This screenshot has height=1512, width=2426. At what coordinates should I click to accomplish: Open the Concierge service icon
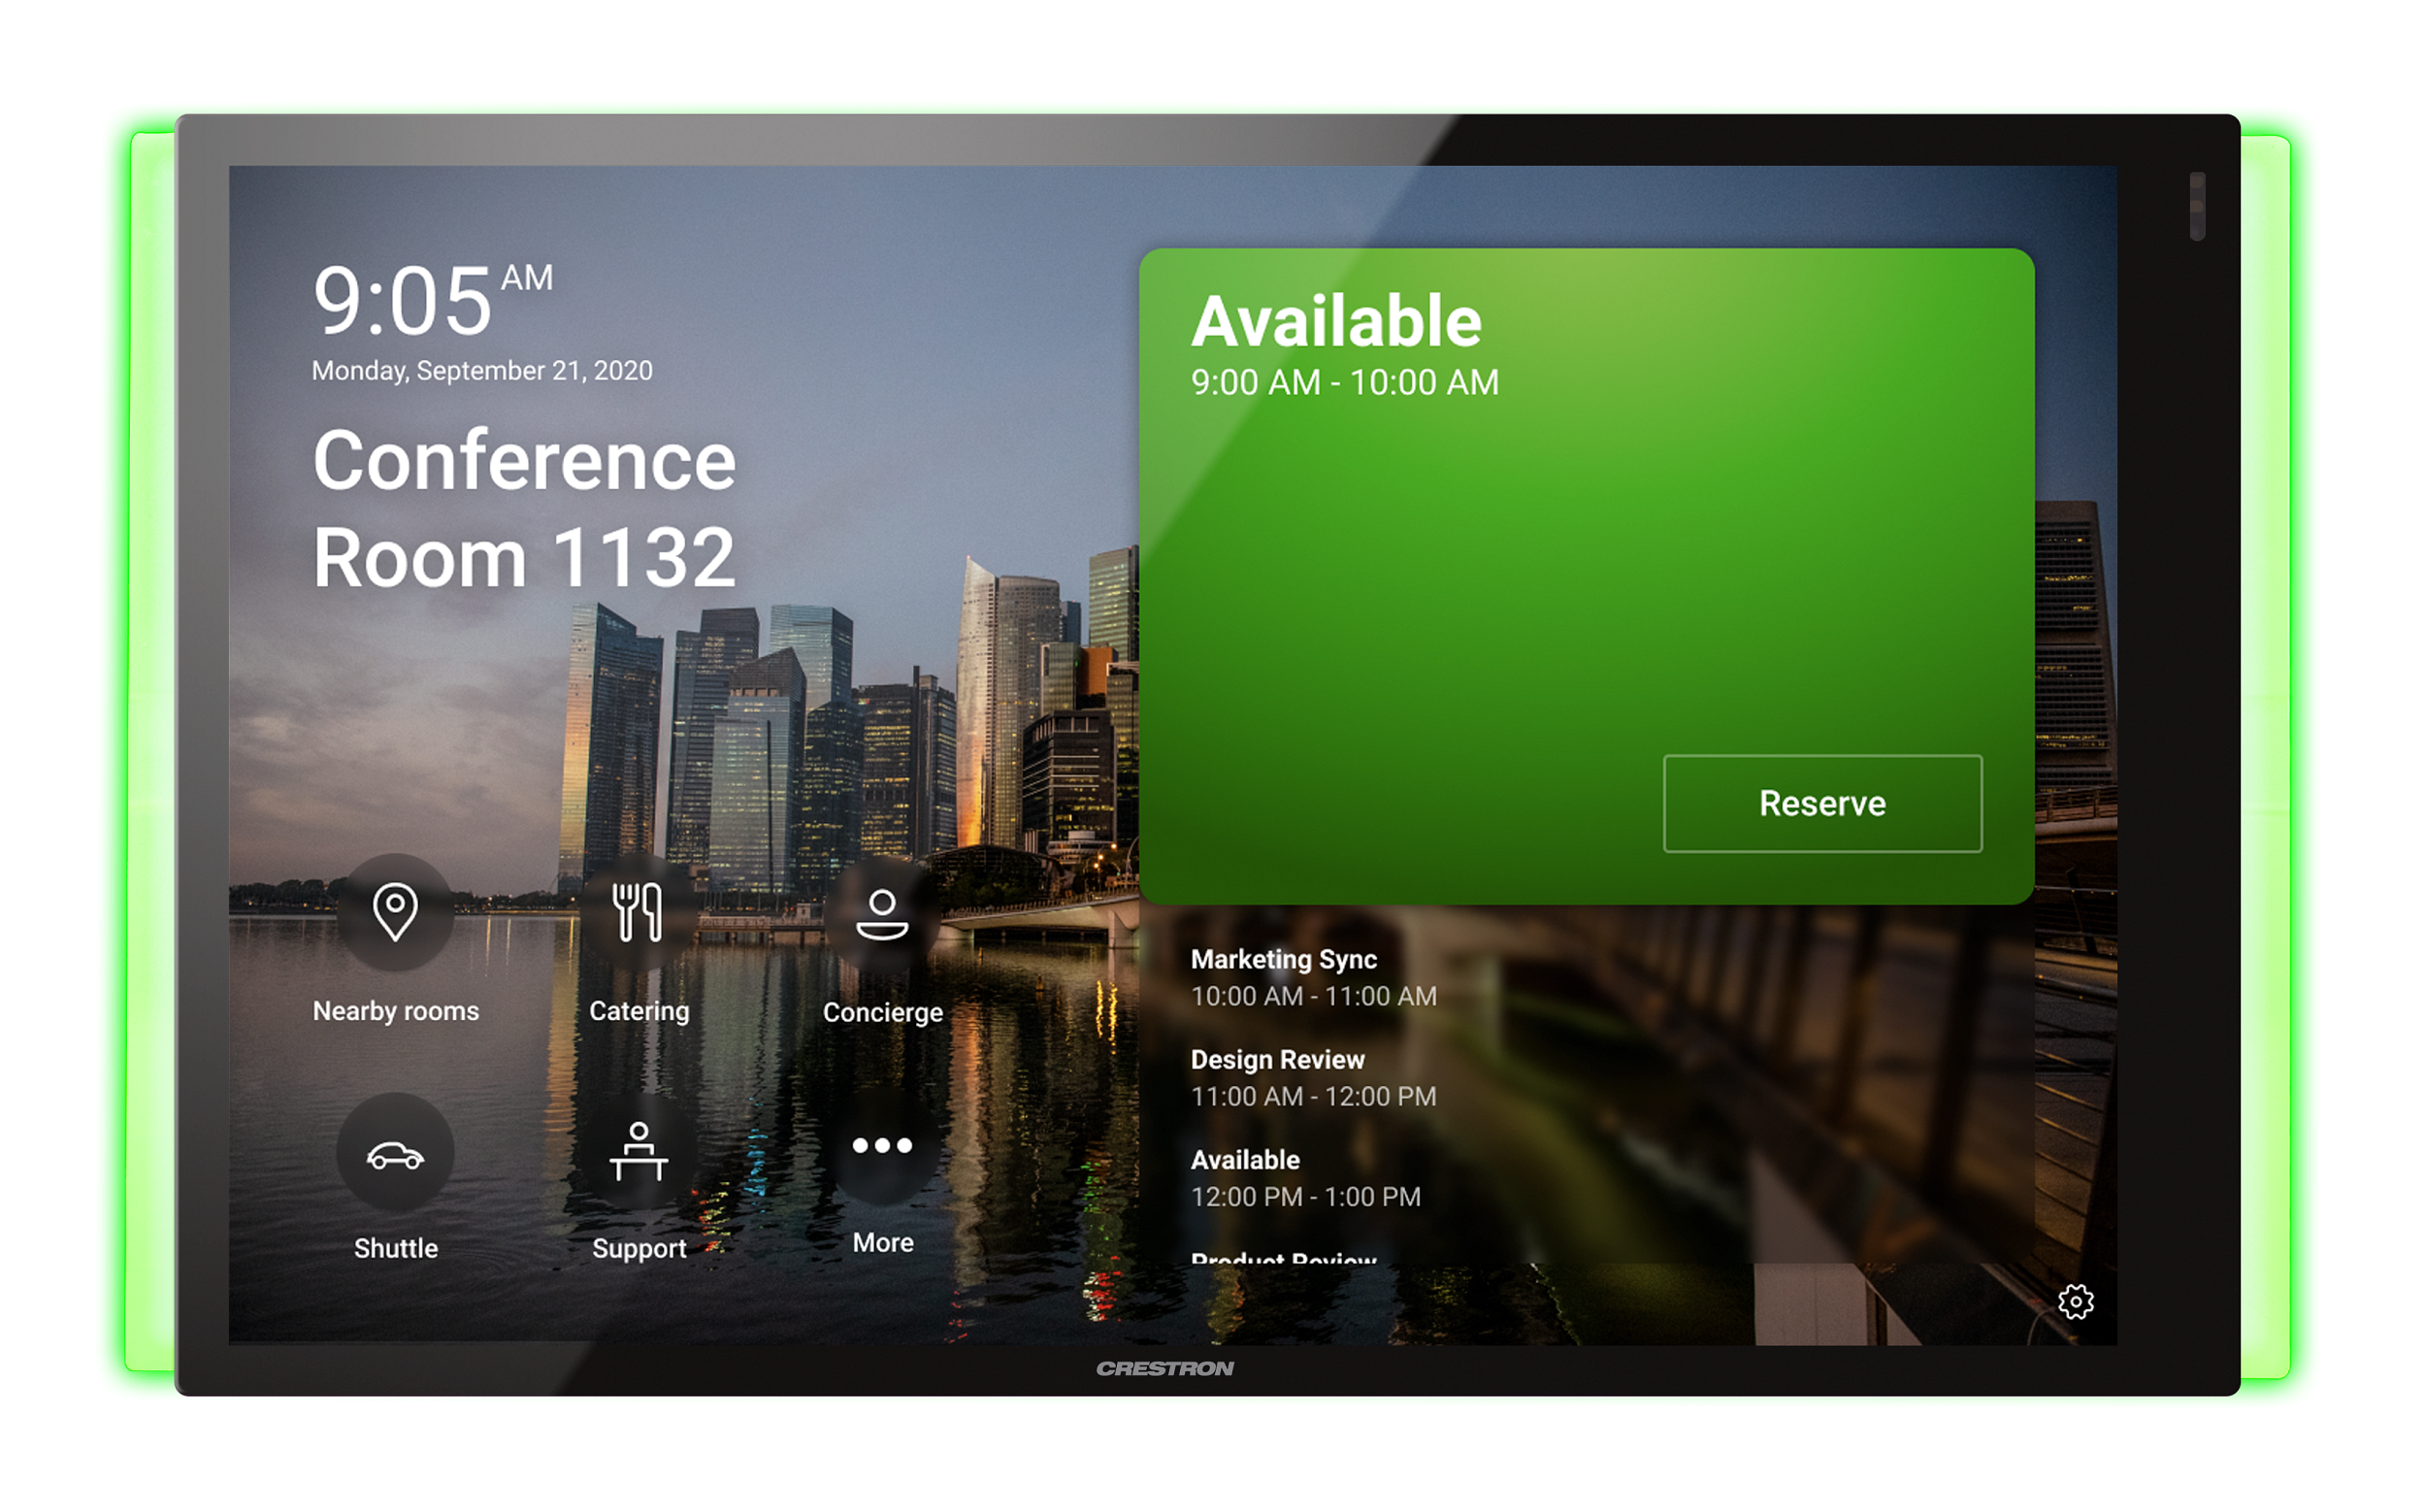[x=882, y=913]
